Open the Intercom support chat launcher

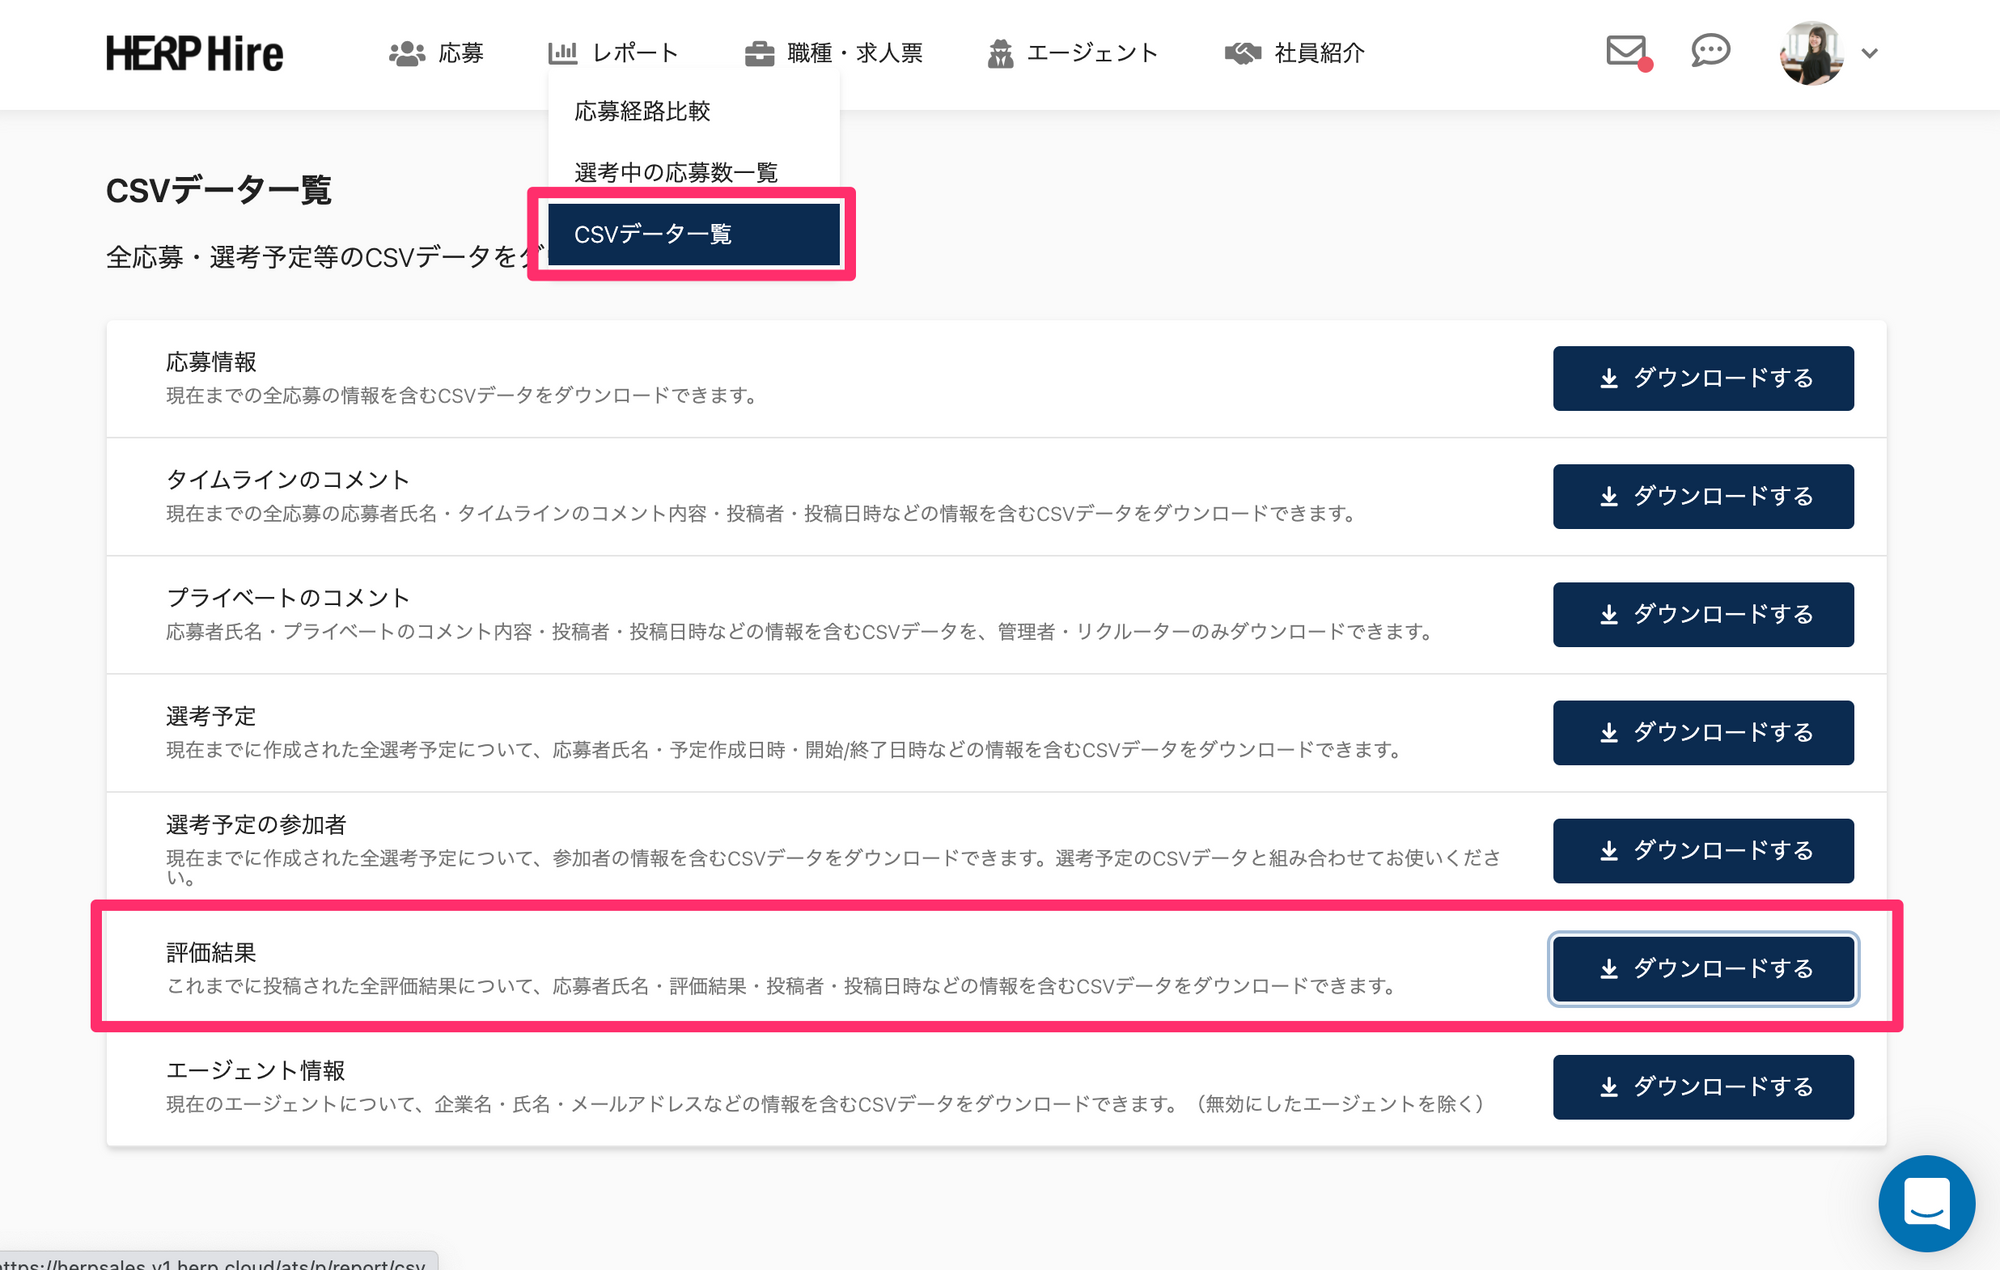(x=1926, y=1203)
